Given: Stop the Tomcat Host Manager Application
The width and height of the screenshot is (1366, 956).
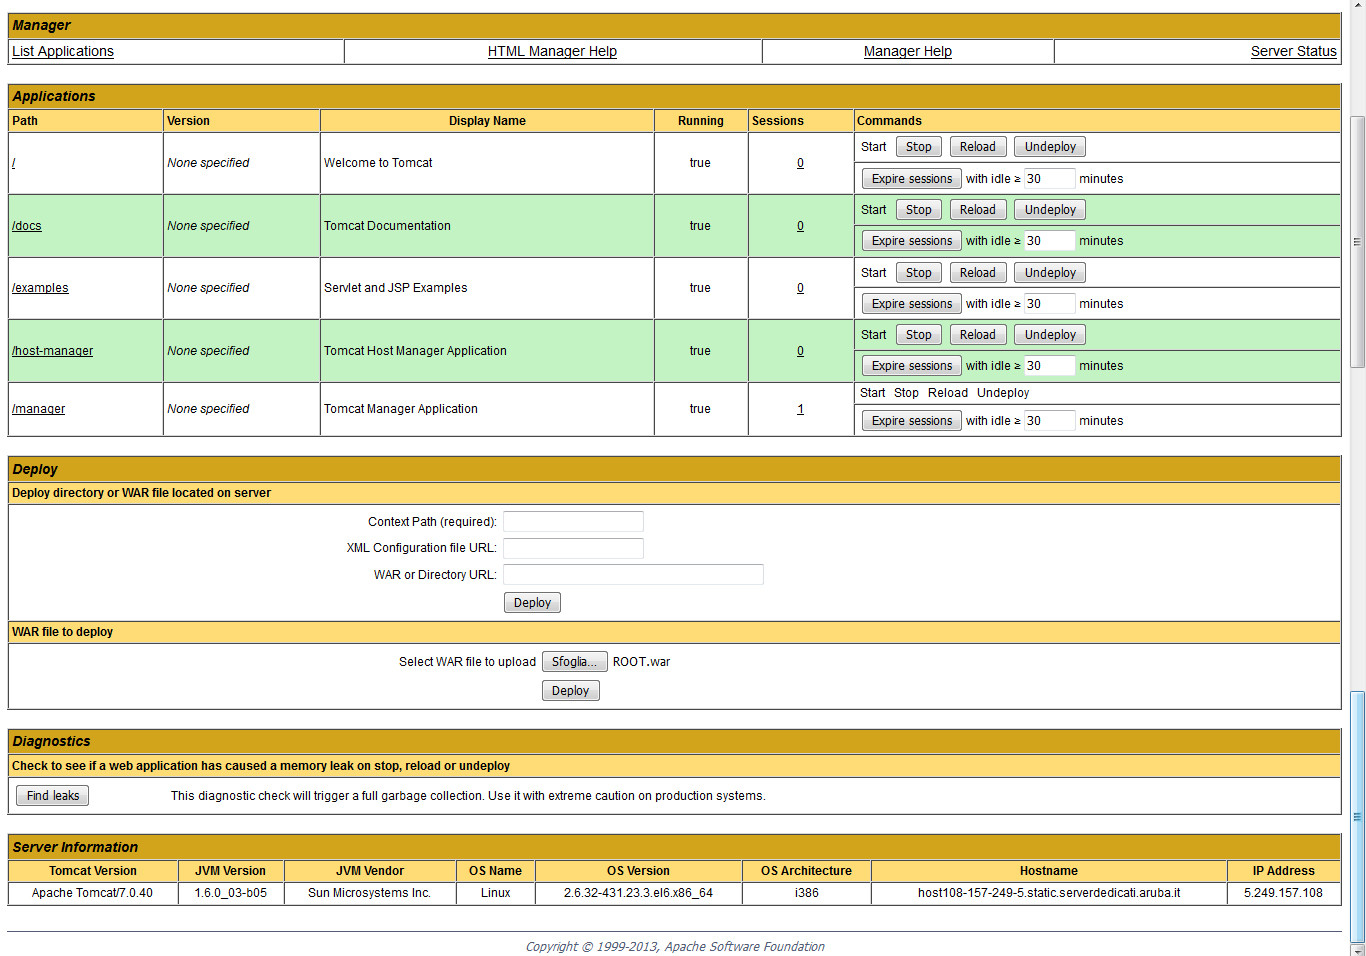Looking at the screenshot, I should coord(918,335).
